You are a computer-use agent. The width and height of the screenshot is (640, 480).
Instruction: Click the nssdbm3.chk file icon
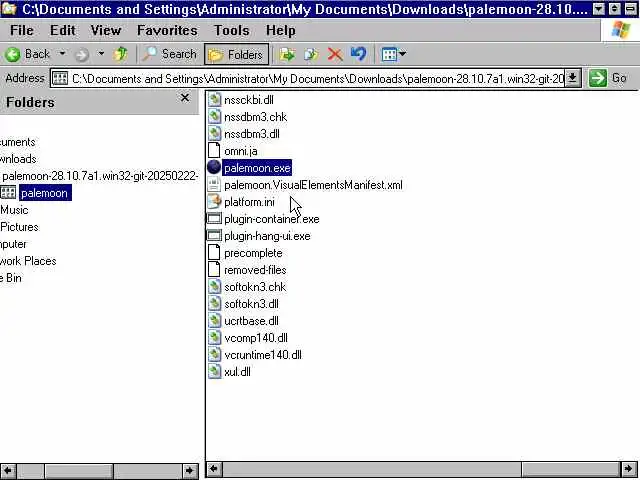pos(214,117)
